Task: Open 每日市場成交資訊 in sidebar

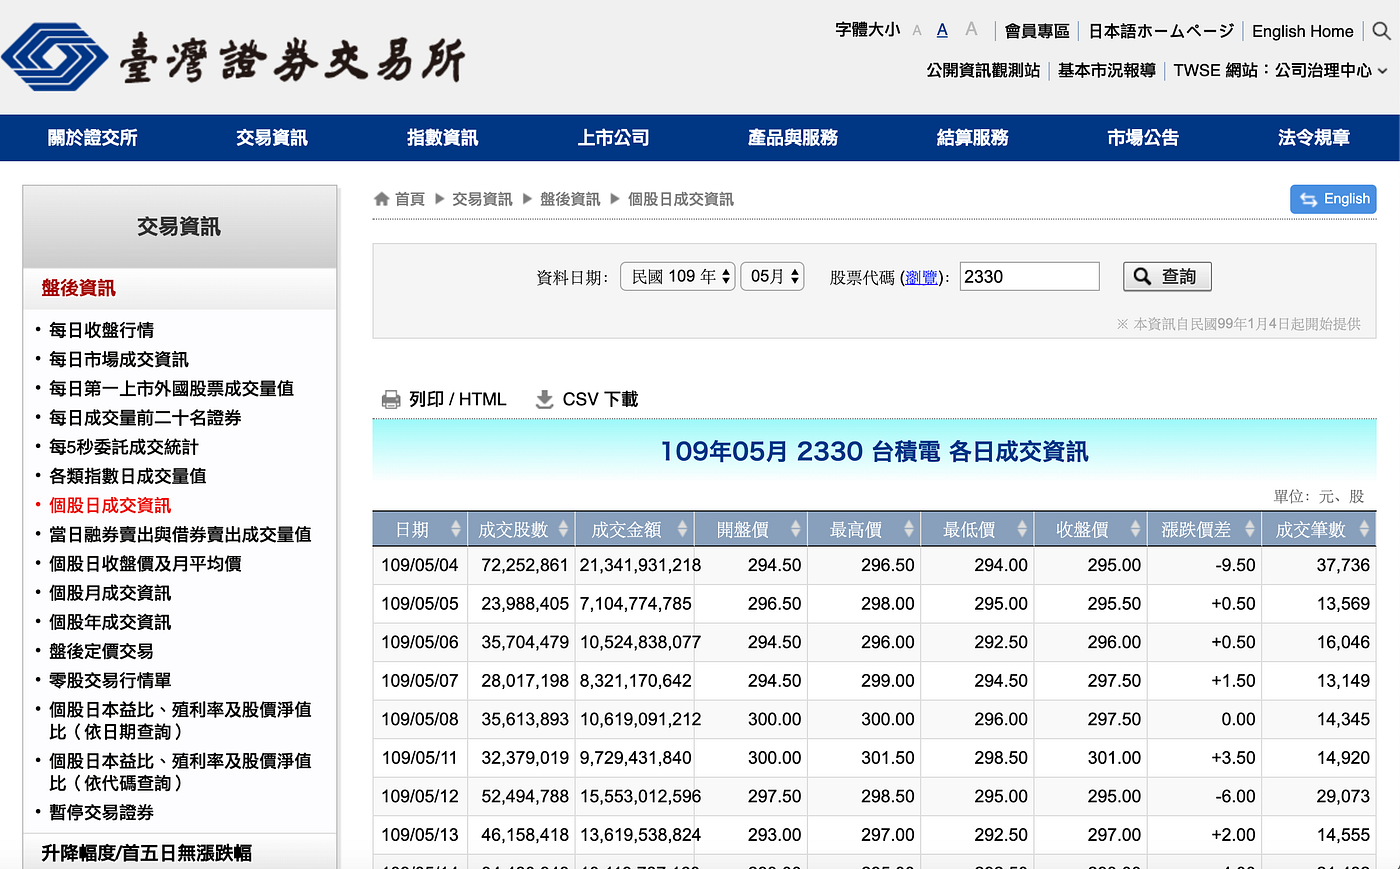Action: click(119, 359)
